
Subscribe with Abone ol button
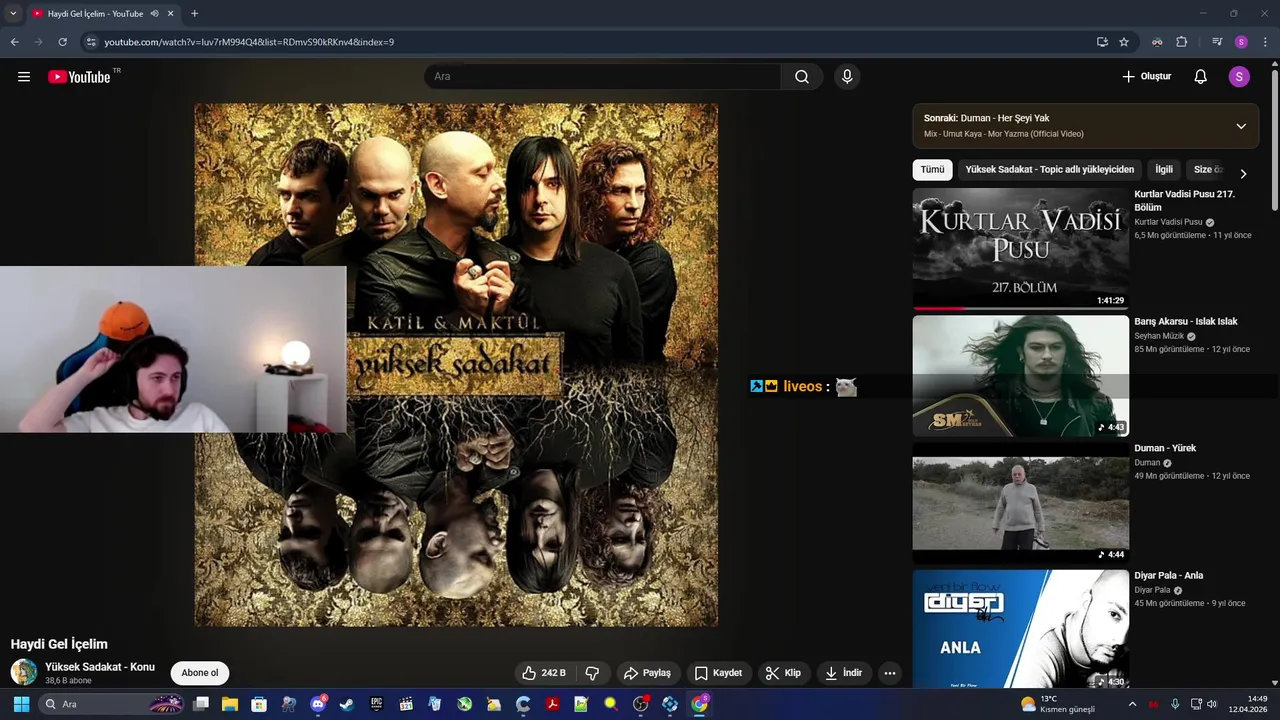click(x=200, y=673)
